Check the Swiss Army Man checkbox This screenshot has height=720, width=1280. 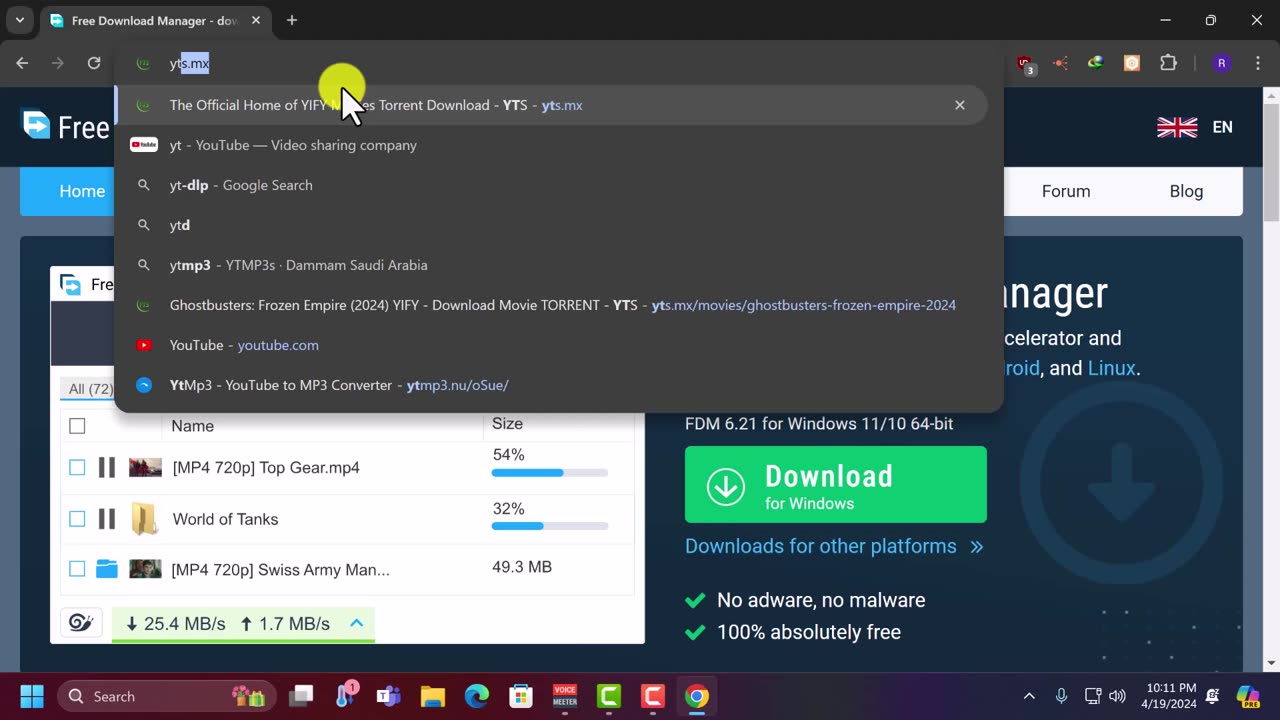click(x=77, y=569)
